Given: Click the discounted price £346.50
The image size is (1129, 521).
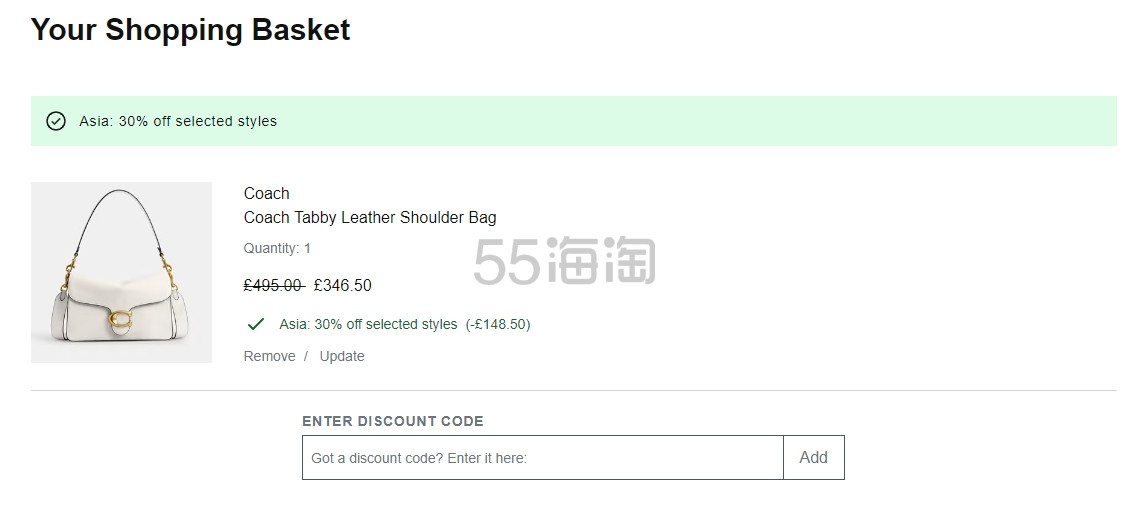Looking at the screenshot, I should point(343,286).
